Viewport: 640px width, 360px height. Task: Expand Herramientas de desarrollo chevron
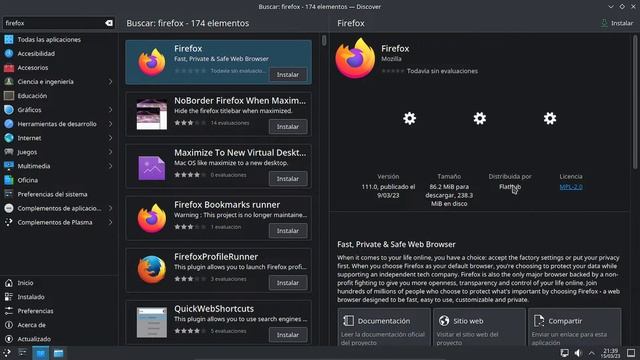[x=110, y=124]
